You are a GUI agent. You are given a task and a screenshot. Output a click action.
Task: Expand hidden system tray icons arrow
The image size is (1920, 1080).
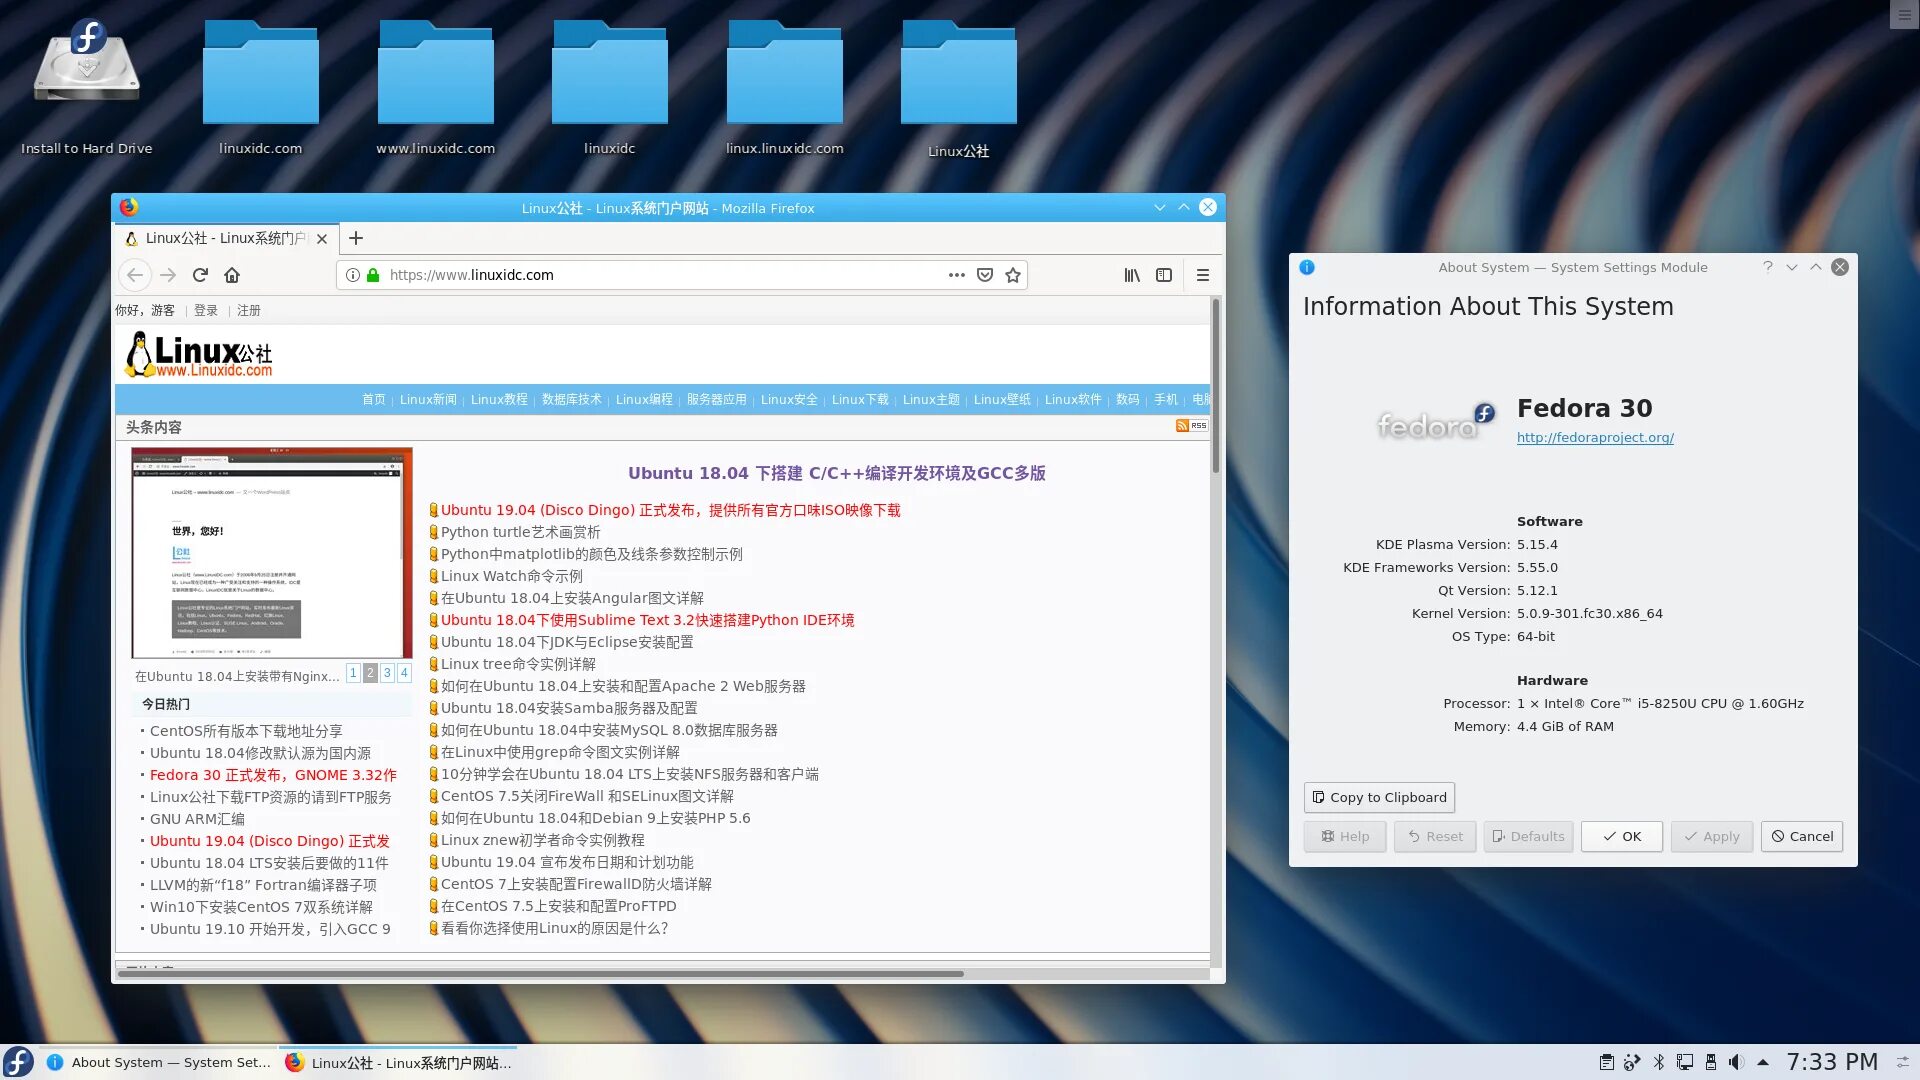pos(1763,1062)
